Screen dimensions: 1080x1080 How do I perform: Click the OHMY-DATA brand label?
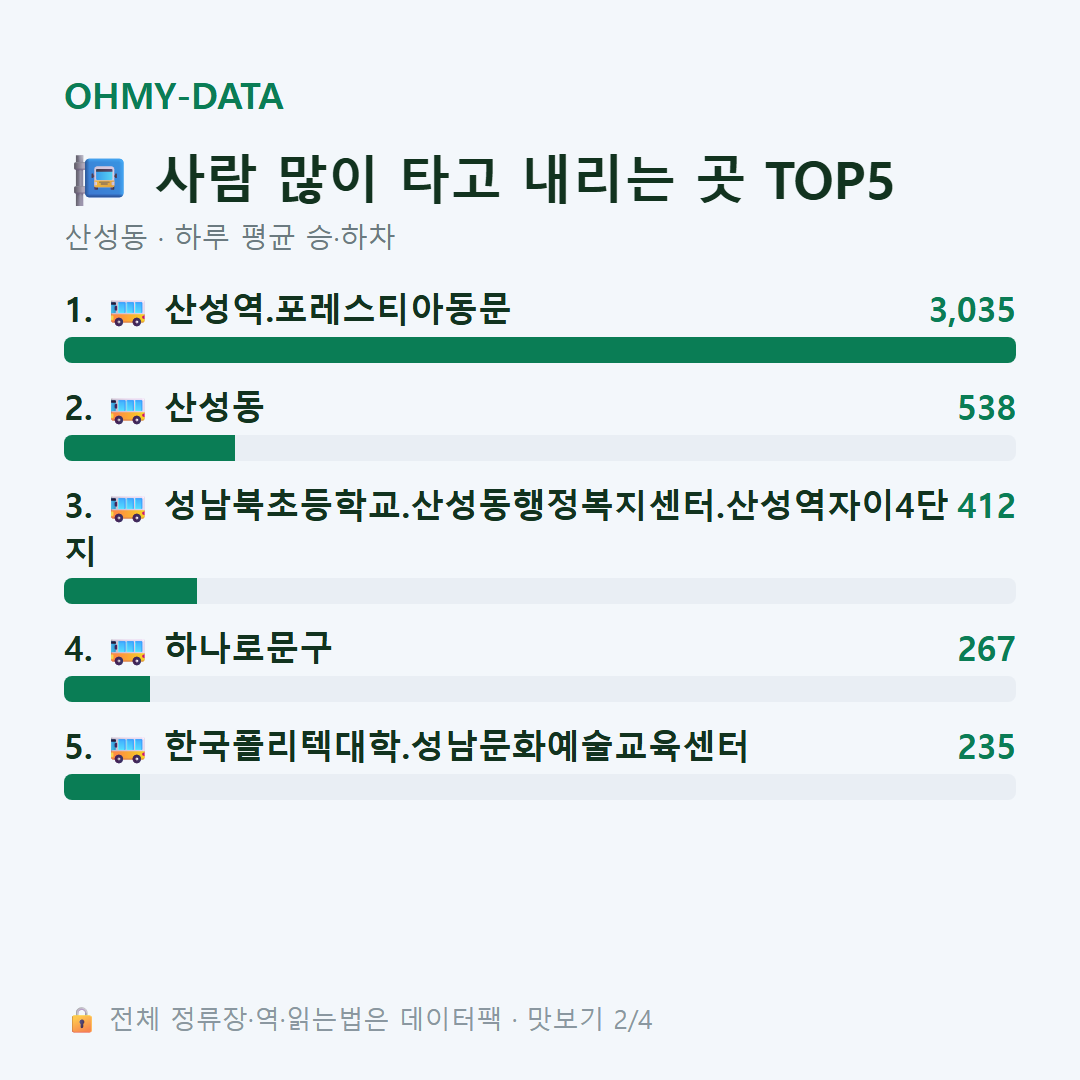point(174,96)
